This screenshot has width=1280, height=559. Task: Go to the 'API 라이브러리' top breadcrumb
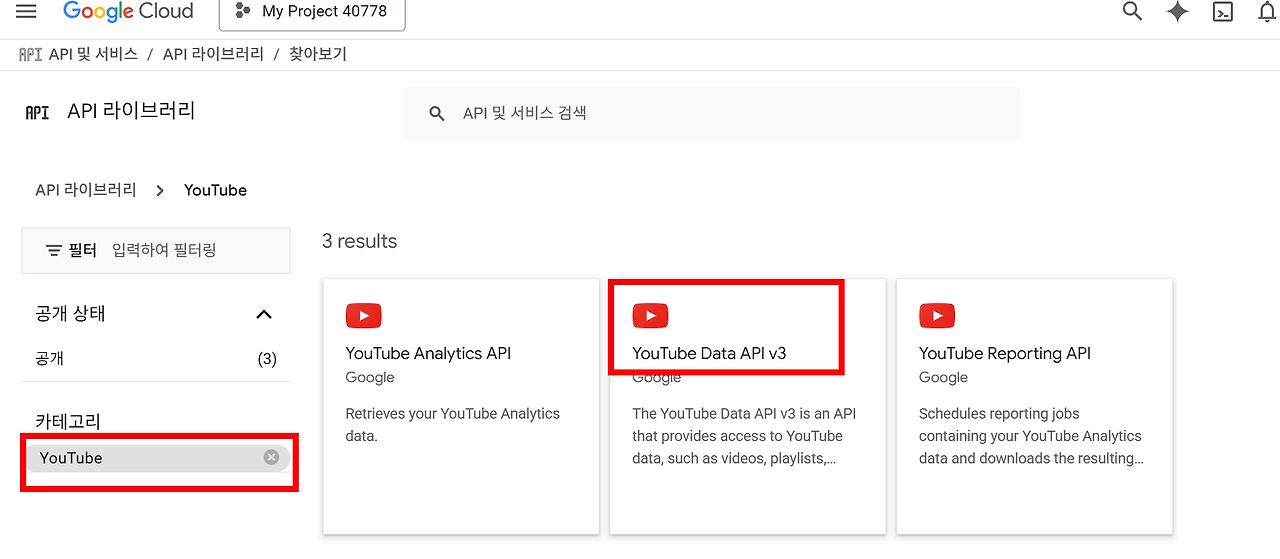tap(213, 54)
